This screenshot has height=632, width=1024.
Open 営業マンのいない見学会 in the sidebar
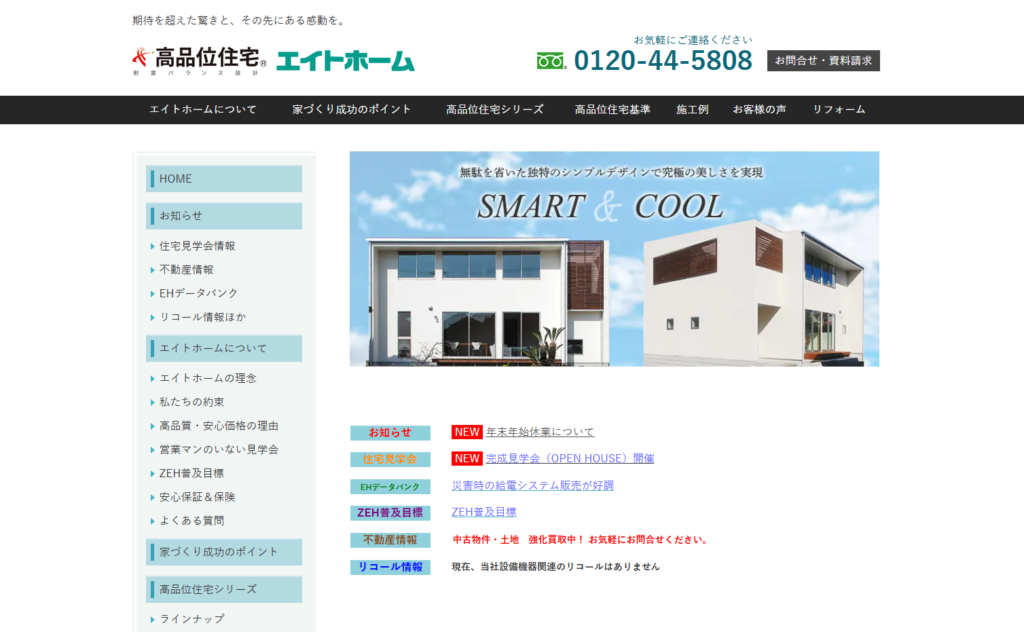(219, 450)
